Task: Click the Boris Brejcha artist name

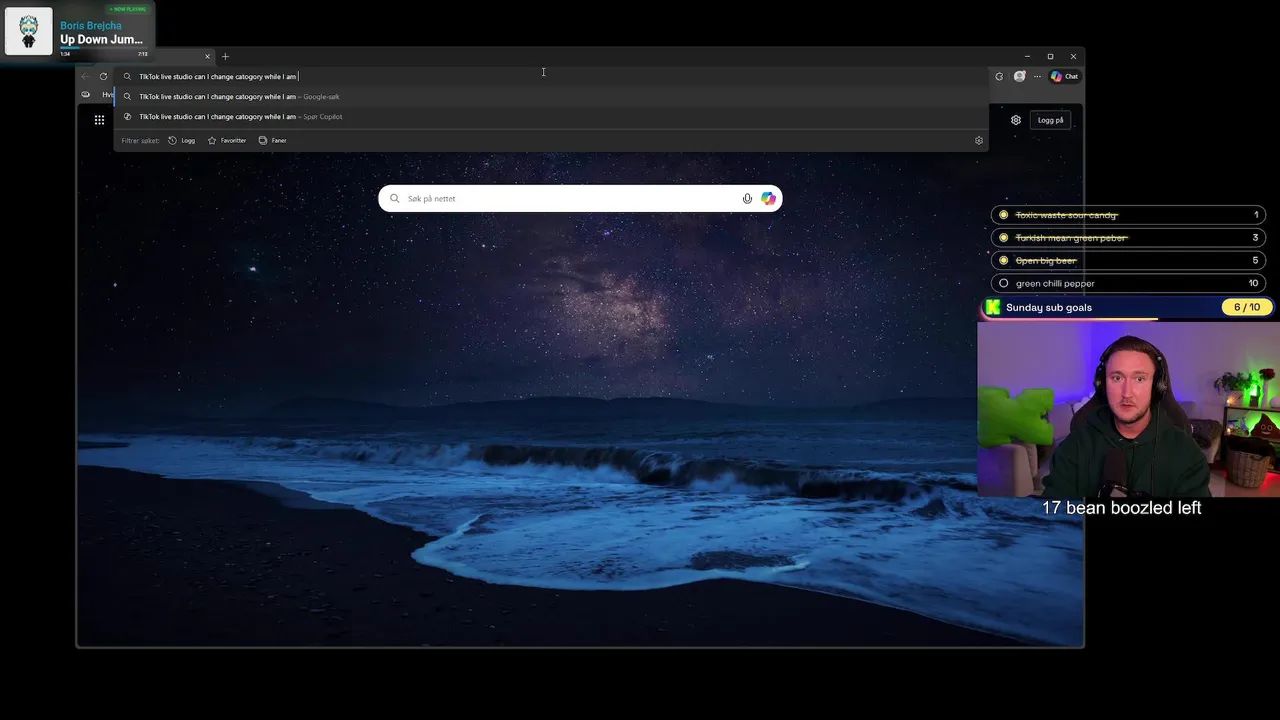Action: pos(91,25)
